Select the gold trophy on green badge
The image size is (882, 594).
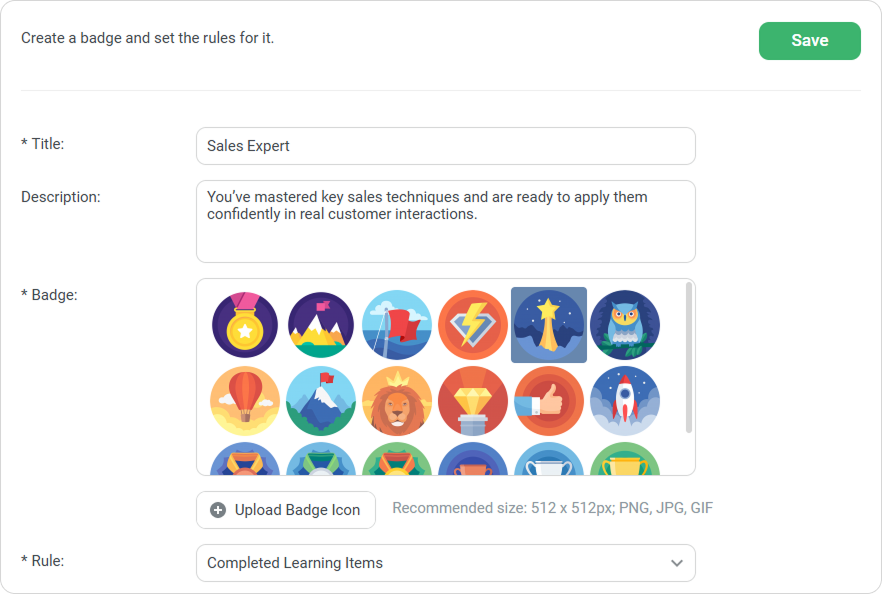(x=625, y=461)
